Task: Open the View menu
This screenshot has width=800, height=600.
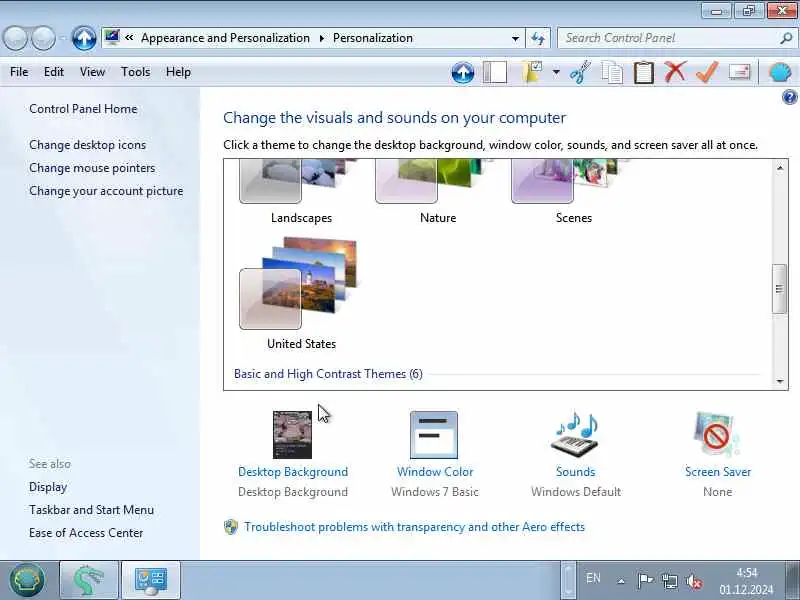Action: (x=92, y=72)
